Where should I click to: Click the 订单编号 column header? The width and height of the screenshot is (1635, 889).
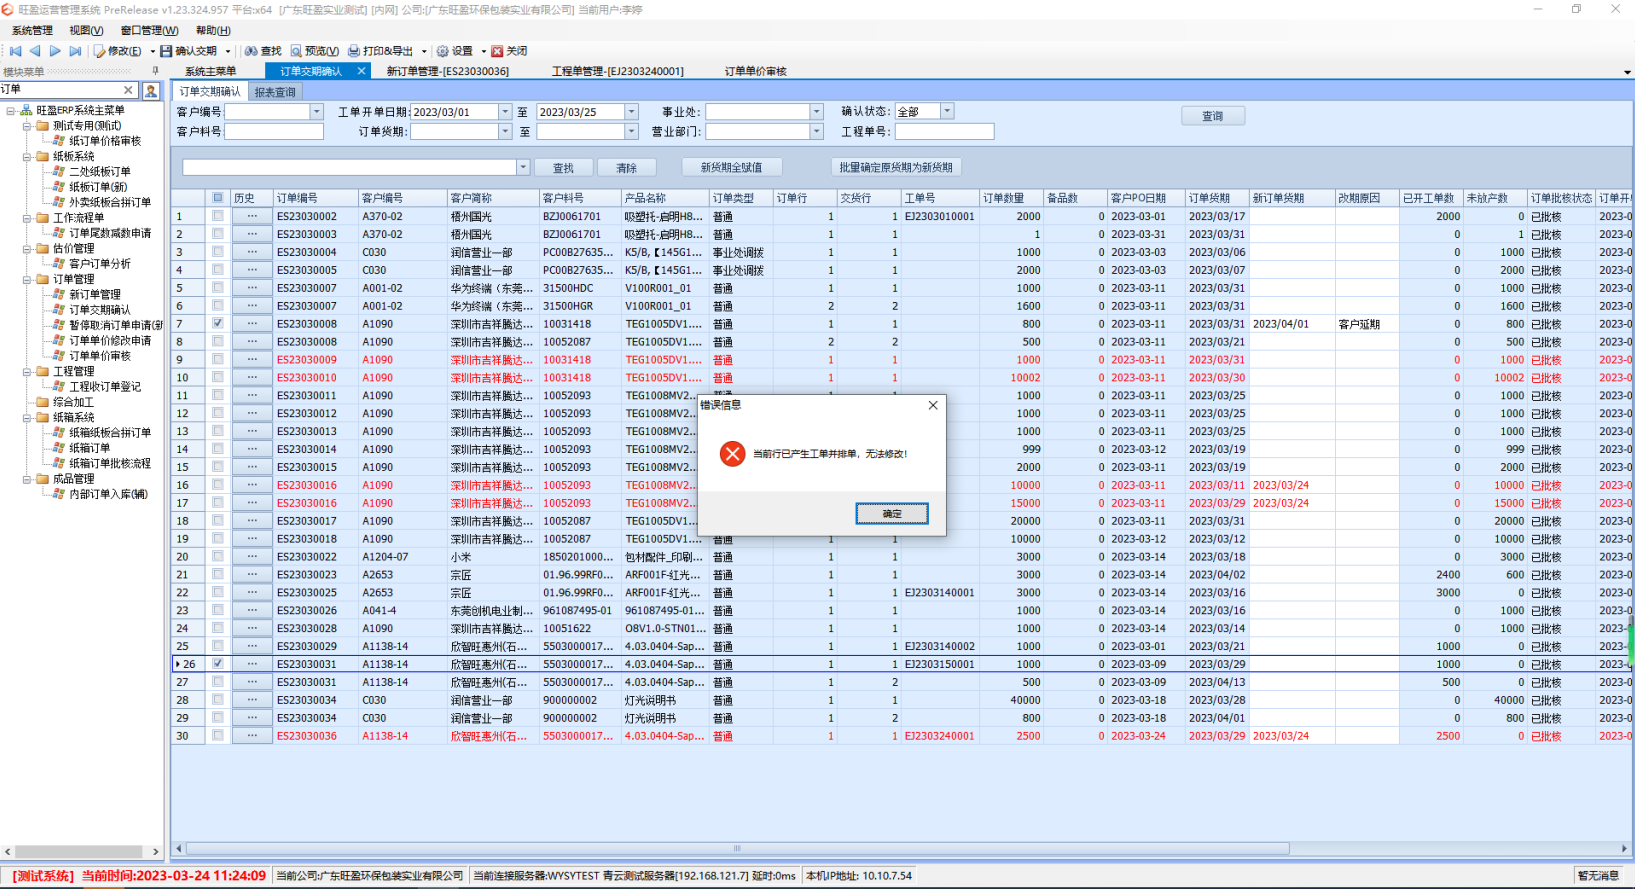pyautogui.click(x=315, y=198)
